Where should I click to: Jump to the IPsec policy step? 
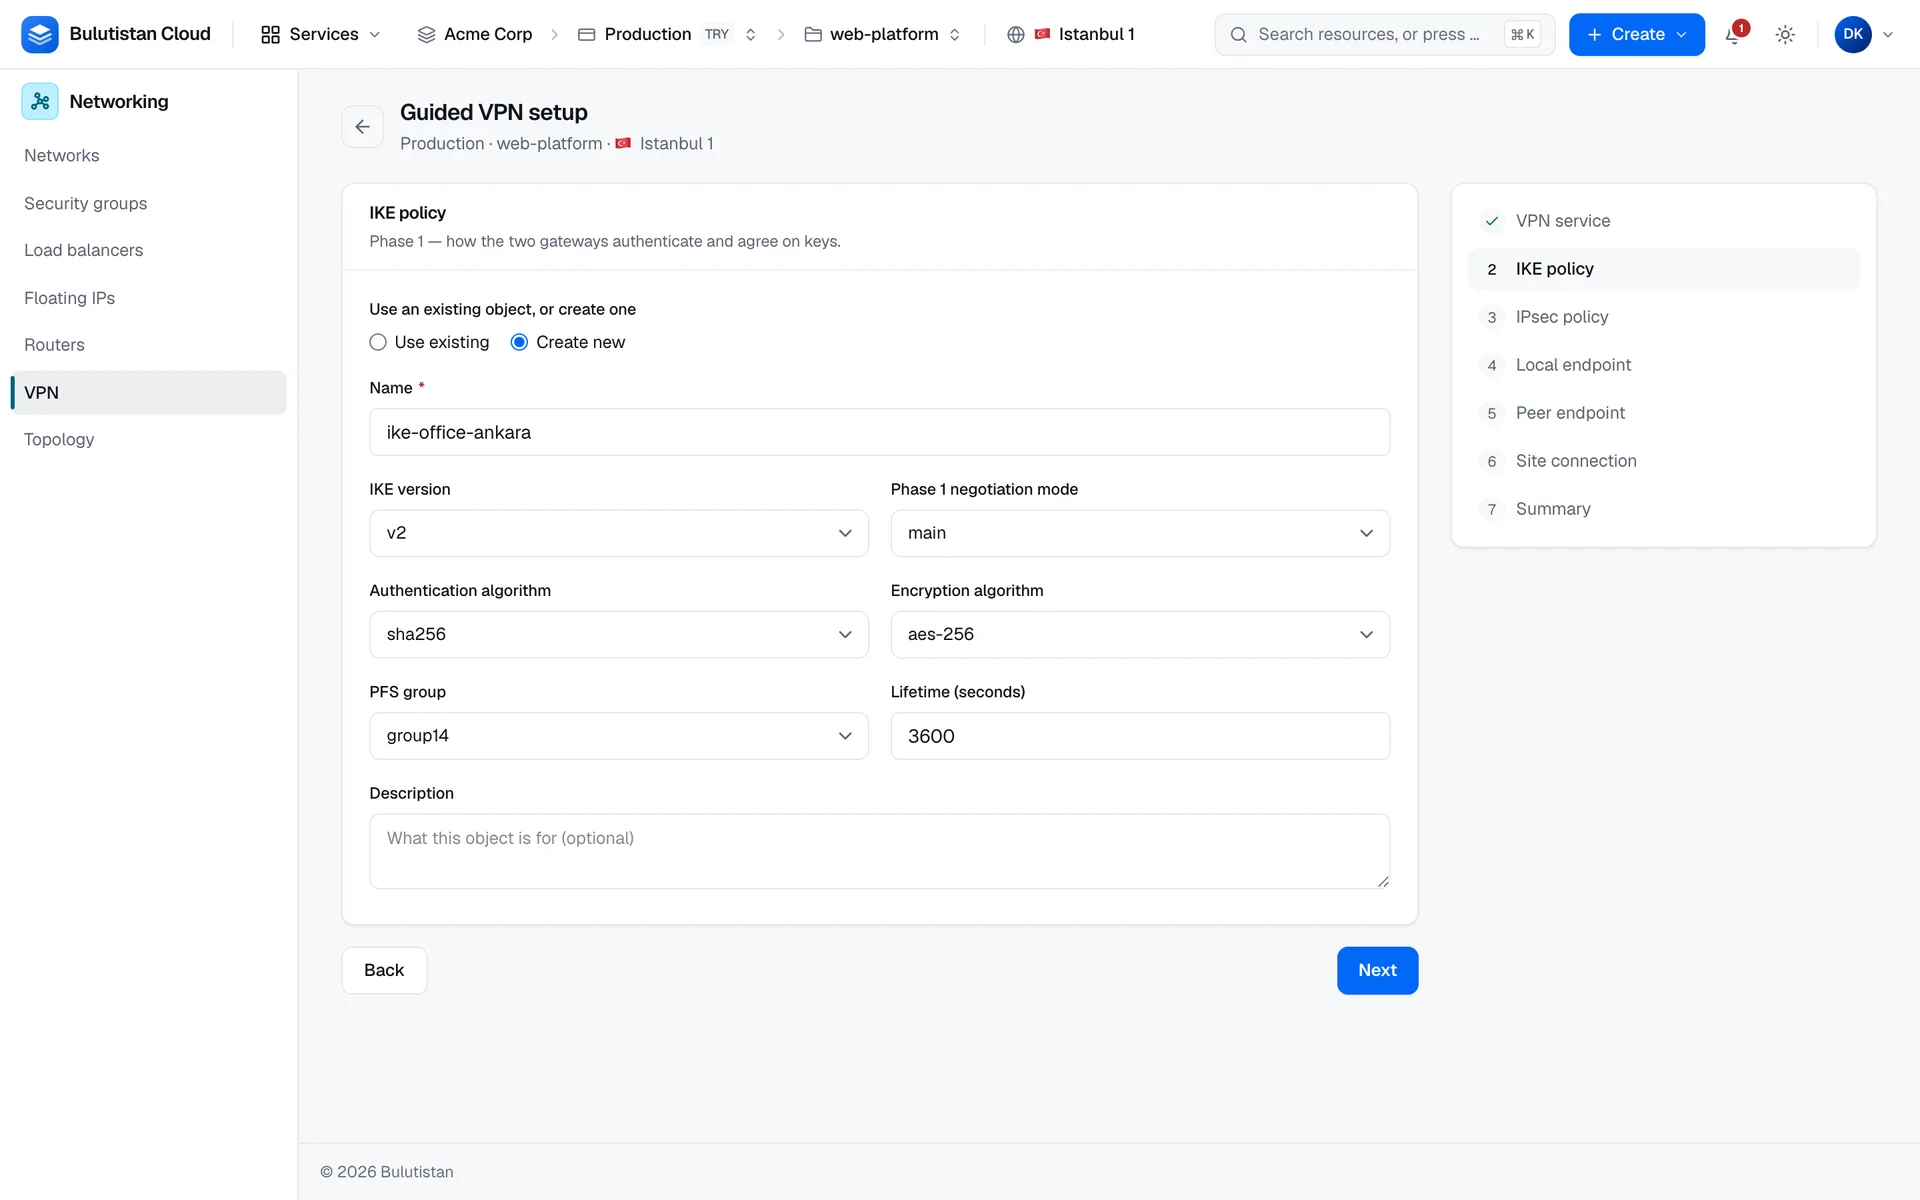pos(1663,317)
